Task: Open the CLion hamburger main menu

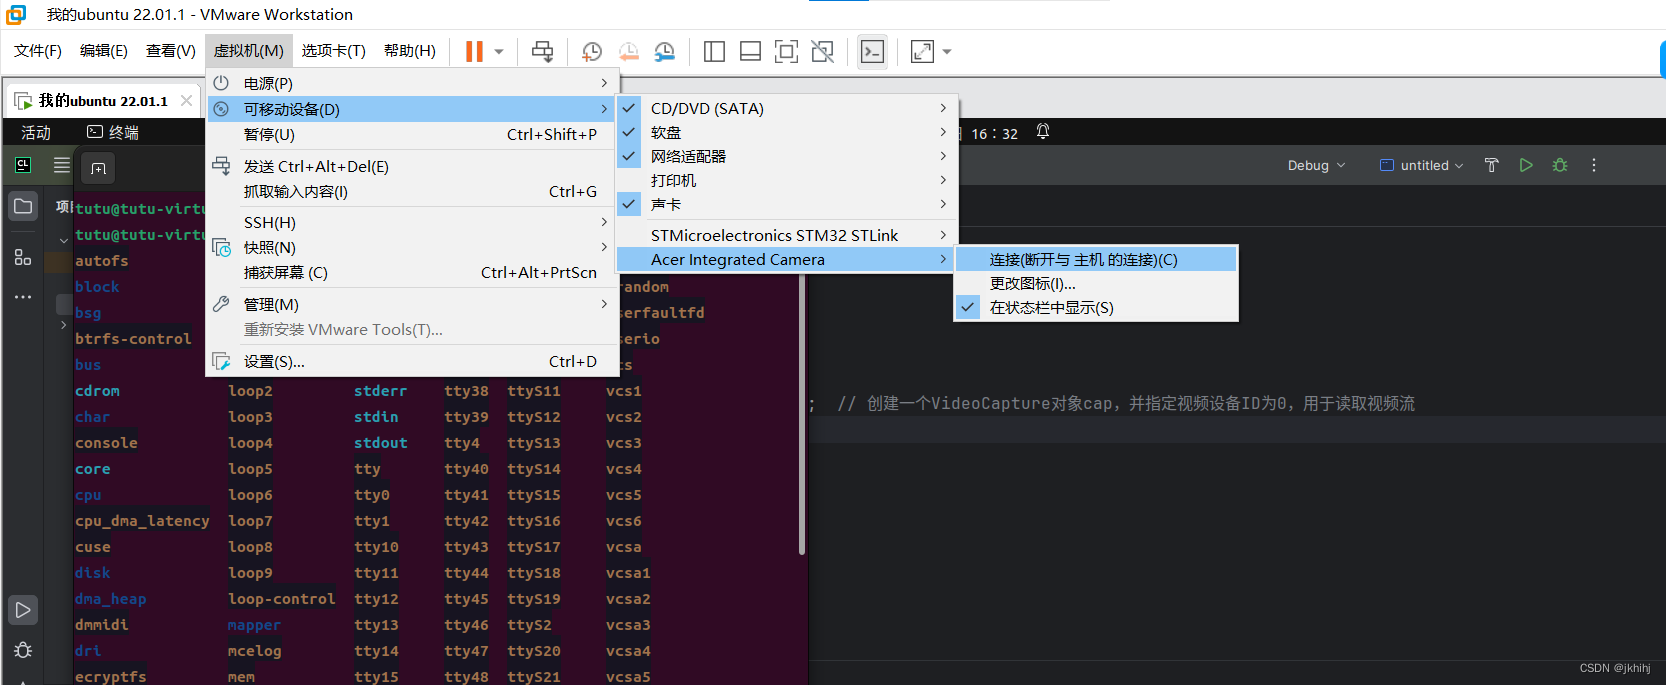Action: pyautogui.click(x=62, y=165)
